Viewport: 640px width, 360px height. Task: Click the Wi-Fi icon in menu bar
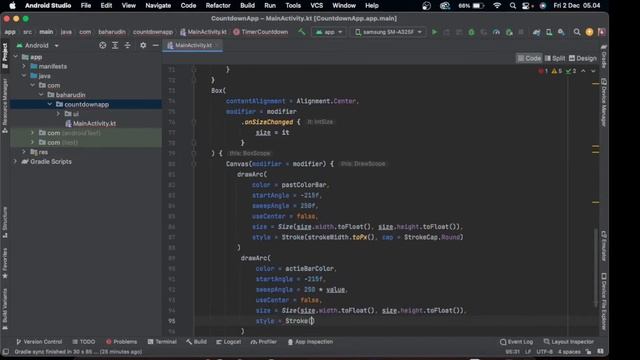(x=497, y=6)
